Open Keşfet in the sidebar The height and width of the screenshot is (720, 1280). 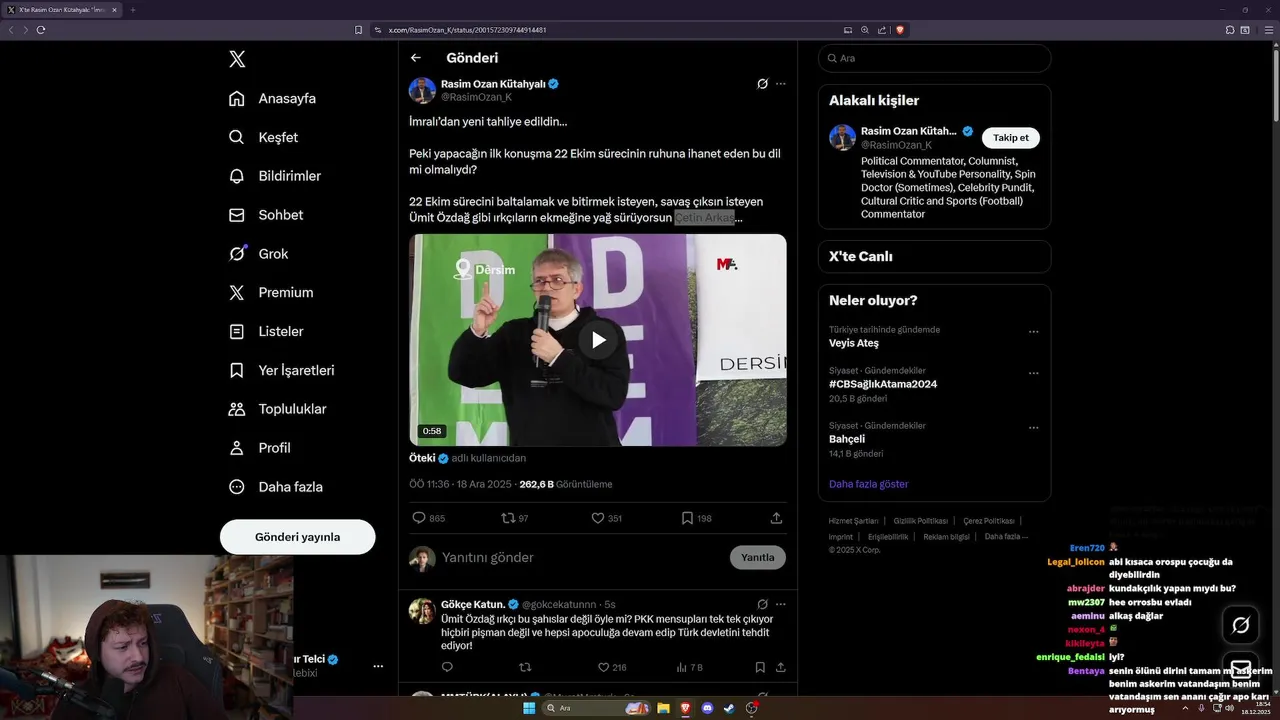263,137
